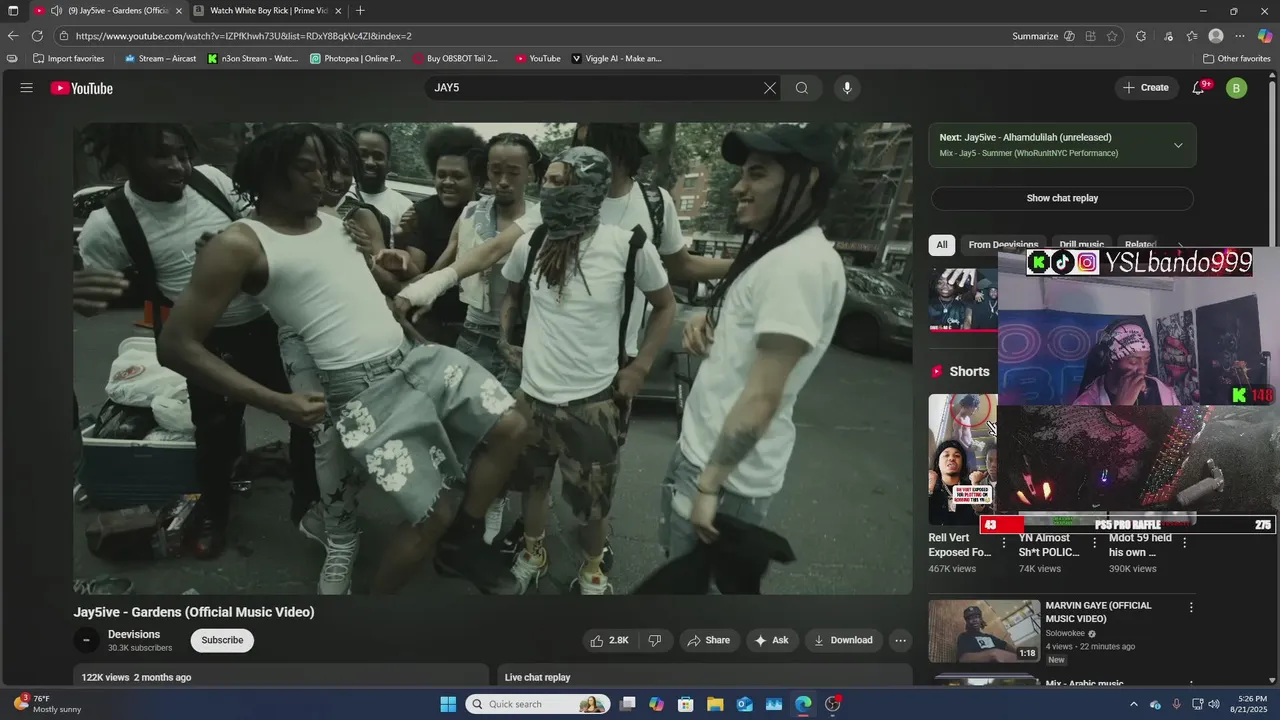Click Create button

tap(1146, 88)
